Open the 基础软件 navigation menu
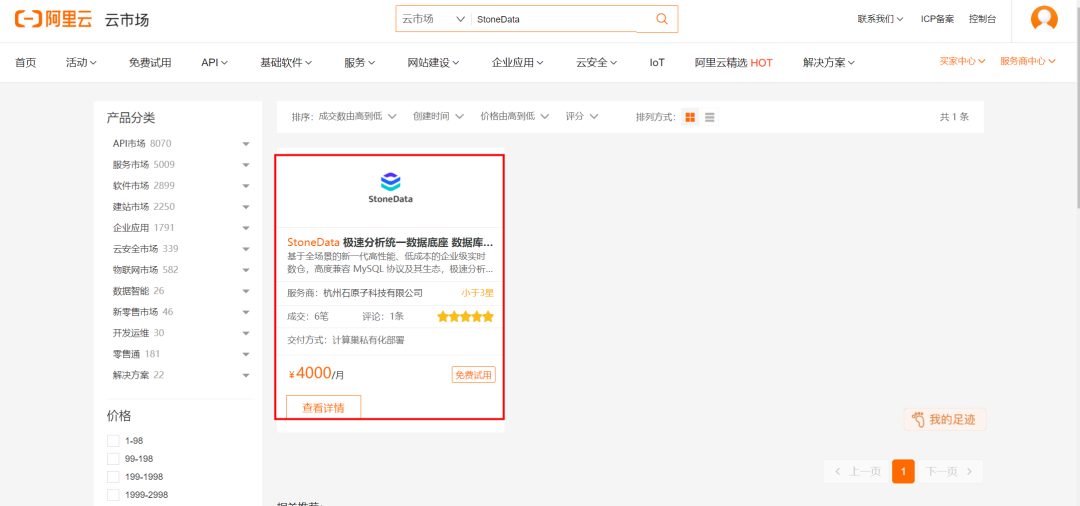The width and height of the screenshot is (1080, 506). pyautogui.click(x=287, y=63)
